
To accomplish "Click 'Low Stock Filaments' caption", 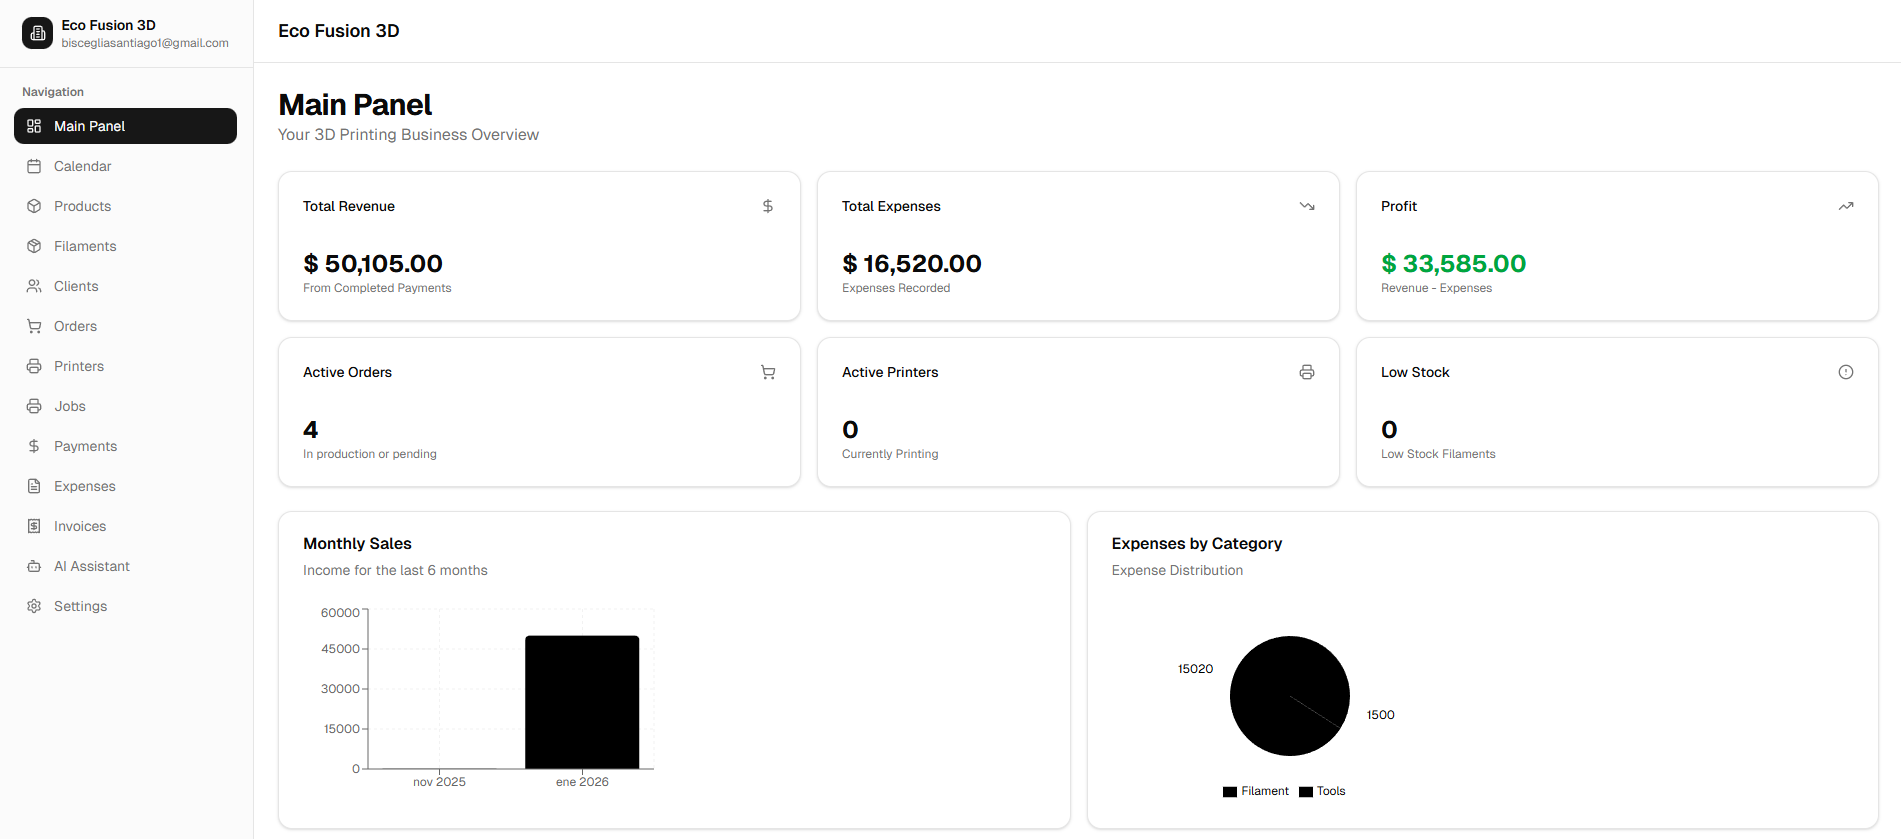I will click(x=1438, y=454).
